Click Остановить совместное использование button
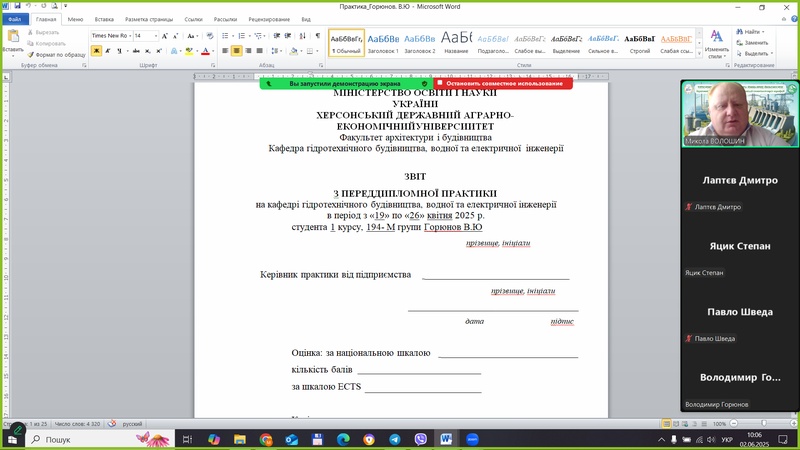 503,83
